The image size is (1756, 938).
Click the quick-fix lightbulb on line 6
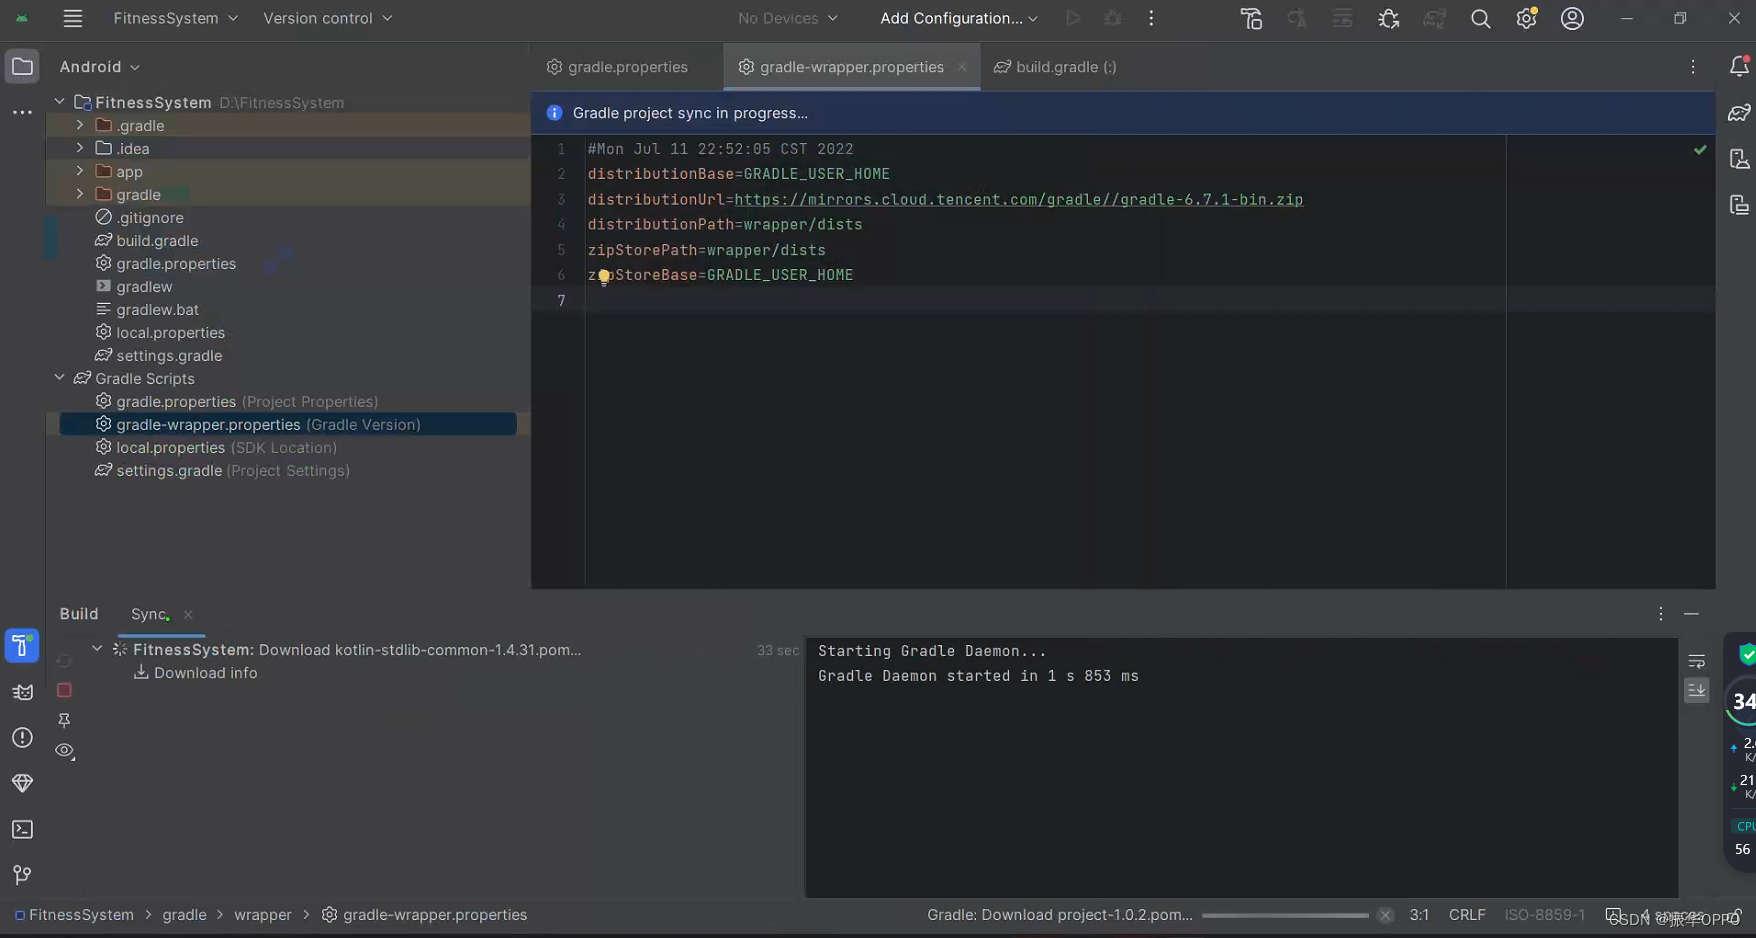click(604, 277)
